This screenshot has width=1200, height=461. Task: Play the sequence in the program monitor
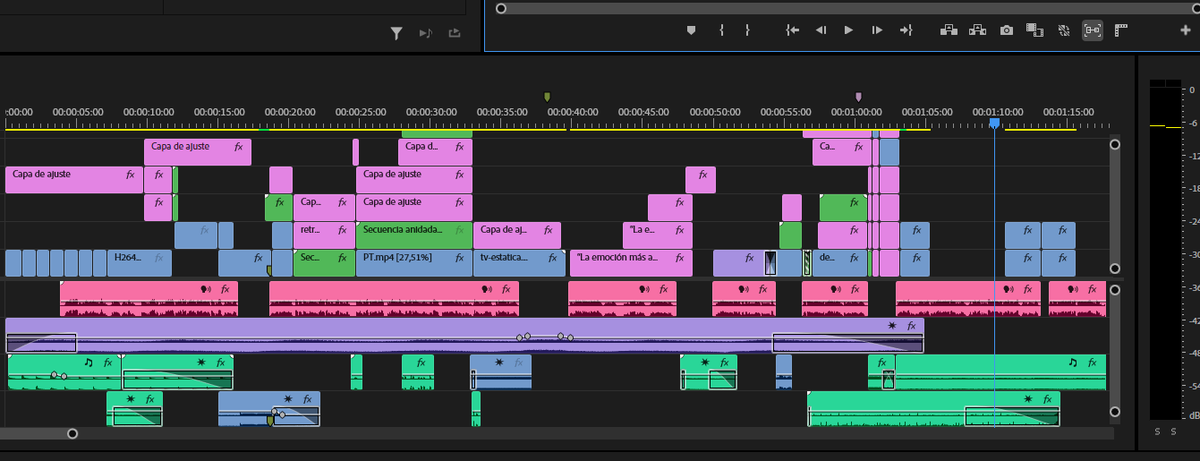tap(849, 31)
